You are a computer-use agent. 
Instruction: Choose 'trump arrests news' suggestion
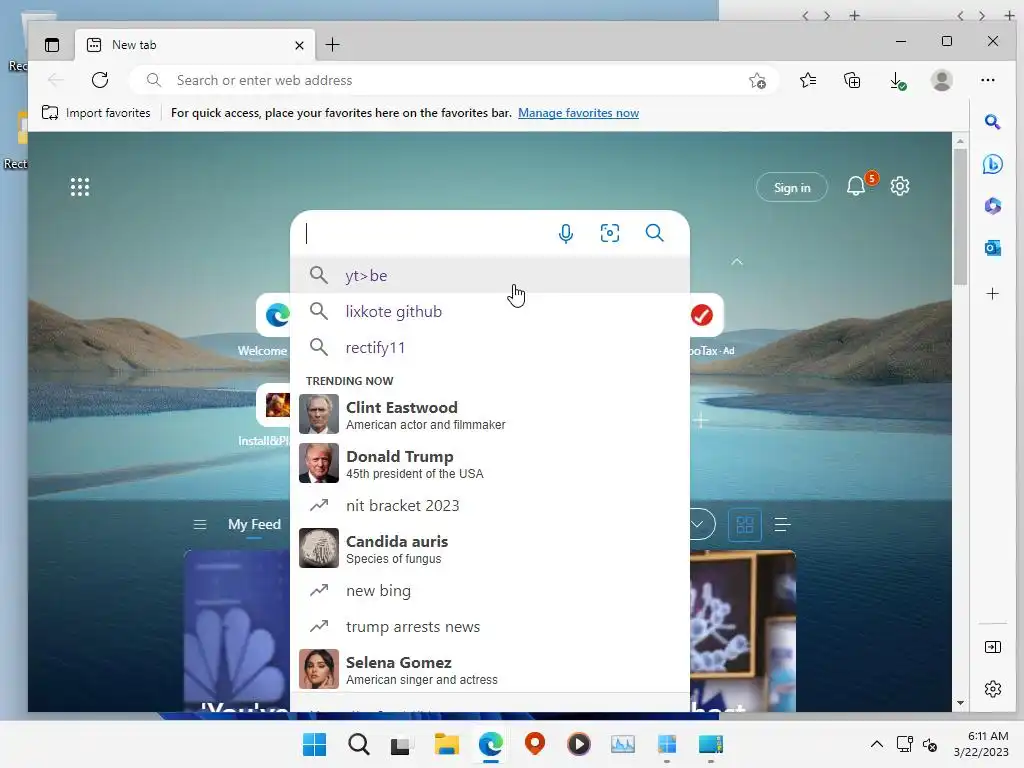pyautogui.click(x=490, y=626)
